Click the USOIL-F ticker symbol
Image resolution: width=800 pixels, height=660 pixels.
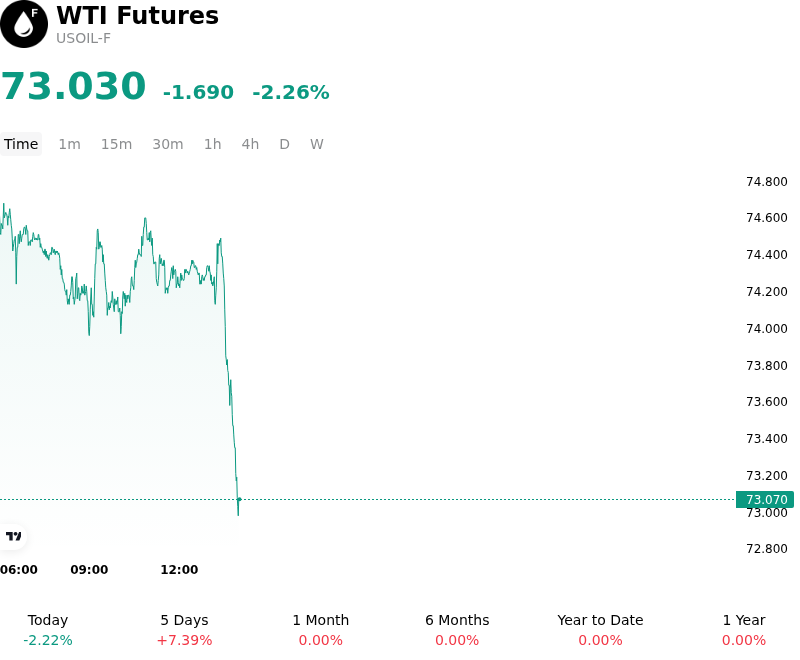pyautogui.click(x=83, y=38)
